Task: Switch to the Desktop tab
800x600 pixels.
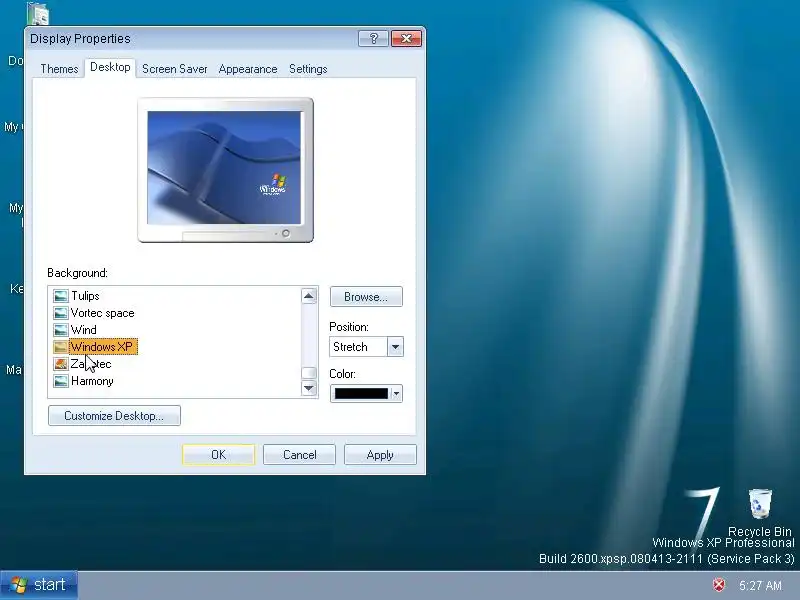Action: (x=110, y=67)
